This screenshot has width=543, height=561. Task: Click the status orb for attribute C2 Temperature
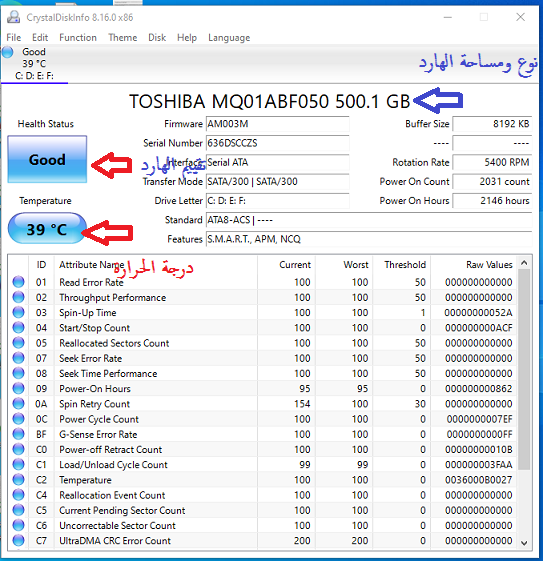pyautogui.click(x=18, y=479)
